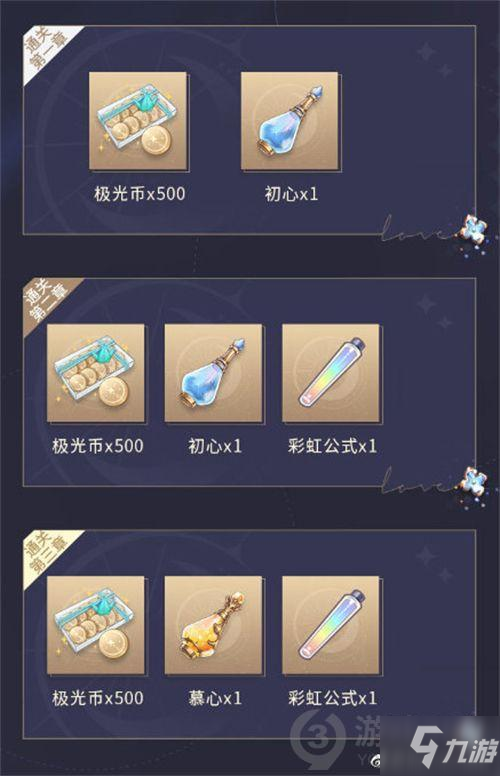
Task: Open the 彩虹公式 rainbow tube in chapter three rewards
Action: pyautogui.click(x=331, y=625)
